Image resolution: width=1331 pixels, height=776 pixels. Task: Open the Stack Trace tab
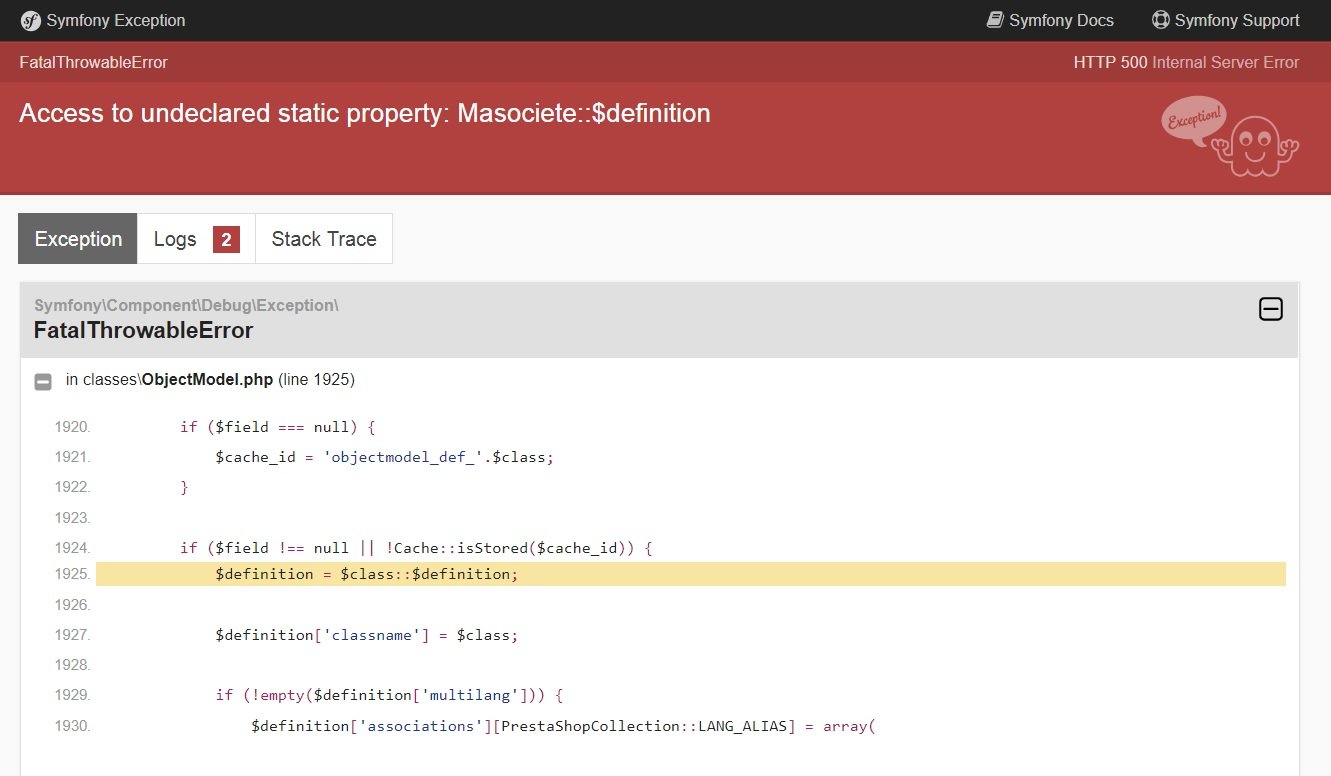click(x=324, y=239)
